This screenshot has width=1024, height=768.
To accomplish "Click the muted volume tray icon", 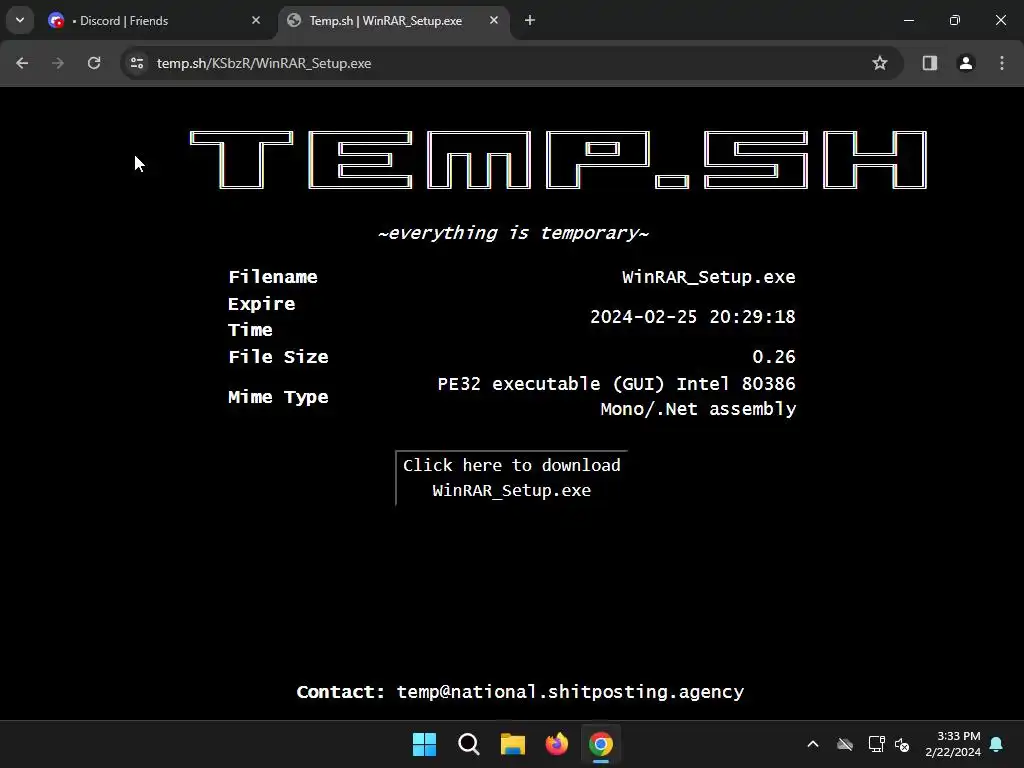I will pyautogui.click(x=902, y=744).
